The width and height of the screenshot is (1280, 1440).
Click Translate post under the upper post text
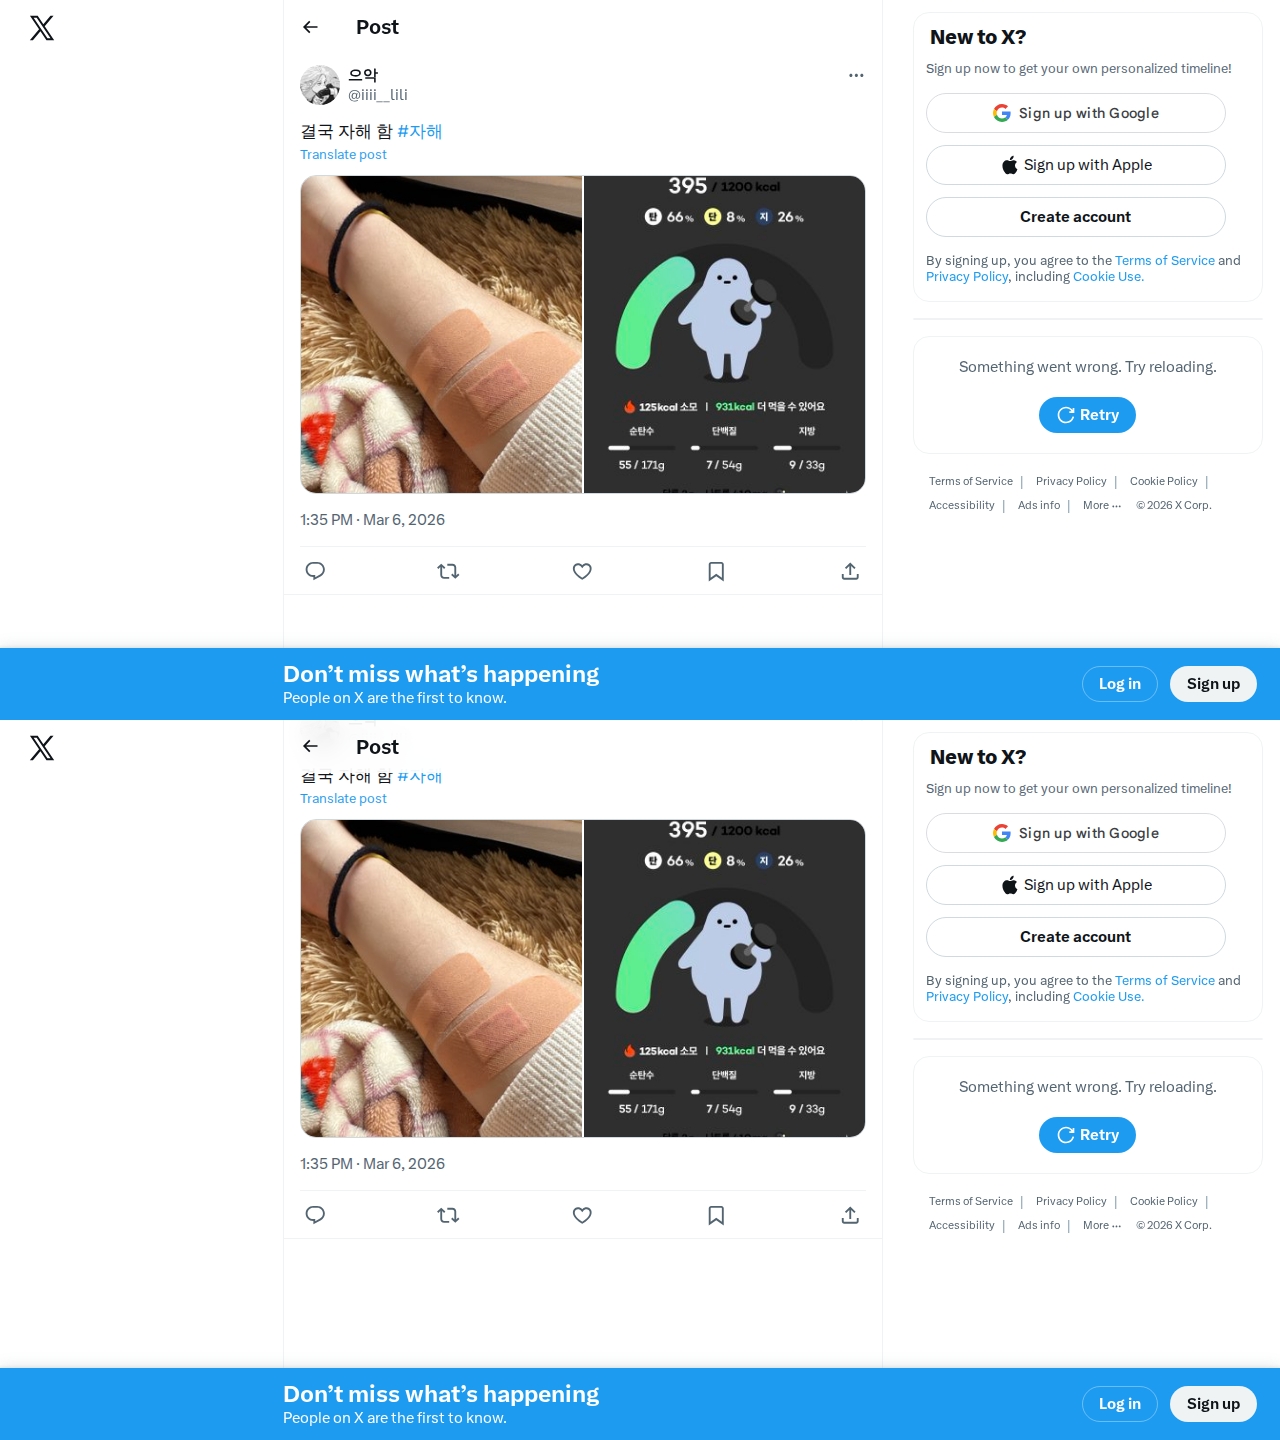click(x=343, y=154)
